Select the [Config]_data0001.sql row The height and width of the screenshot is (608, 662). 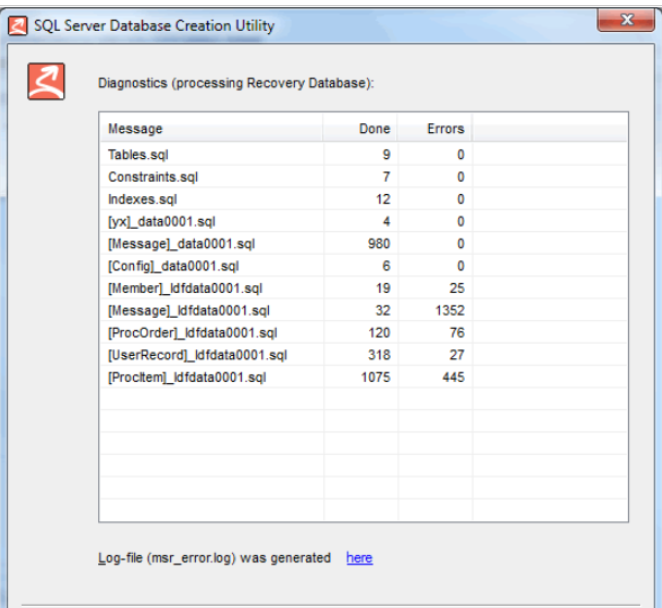tap(364, 266)
